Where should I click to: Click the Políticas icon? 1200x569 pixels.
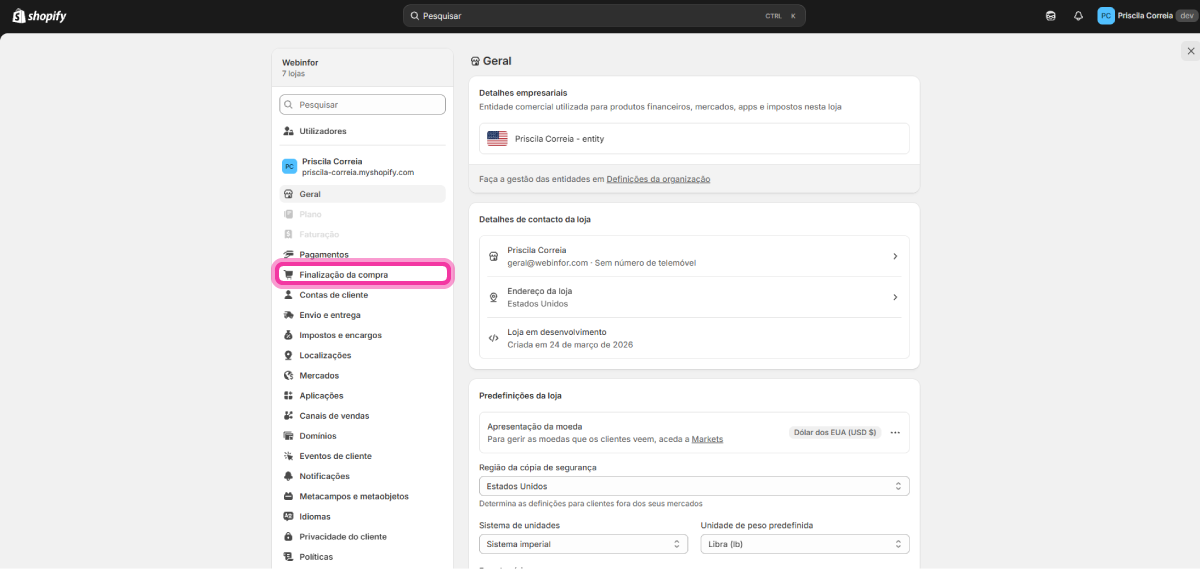(x=288, y=556)
